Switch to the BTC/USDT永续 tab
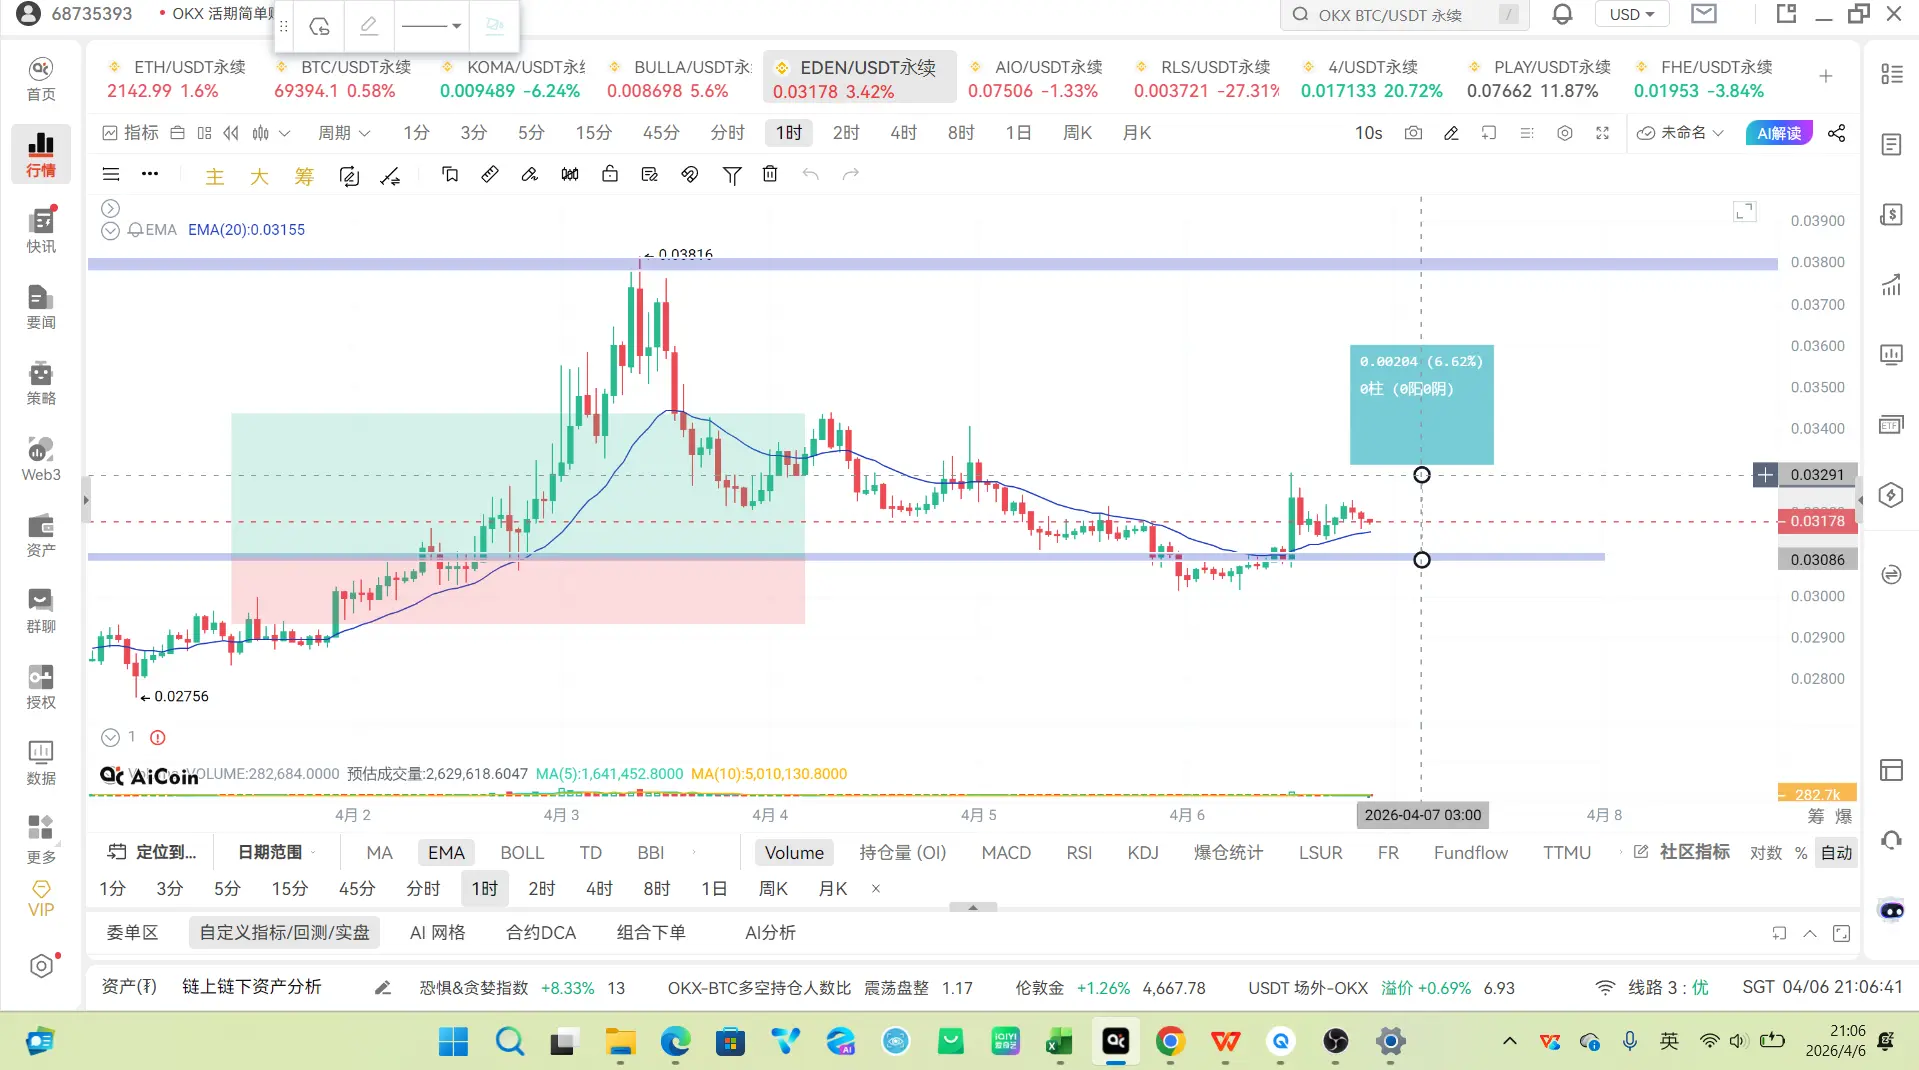Viewport: 1919px width, 1070px height. [x=344, y=79]
